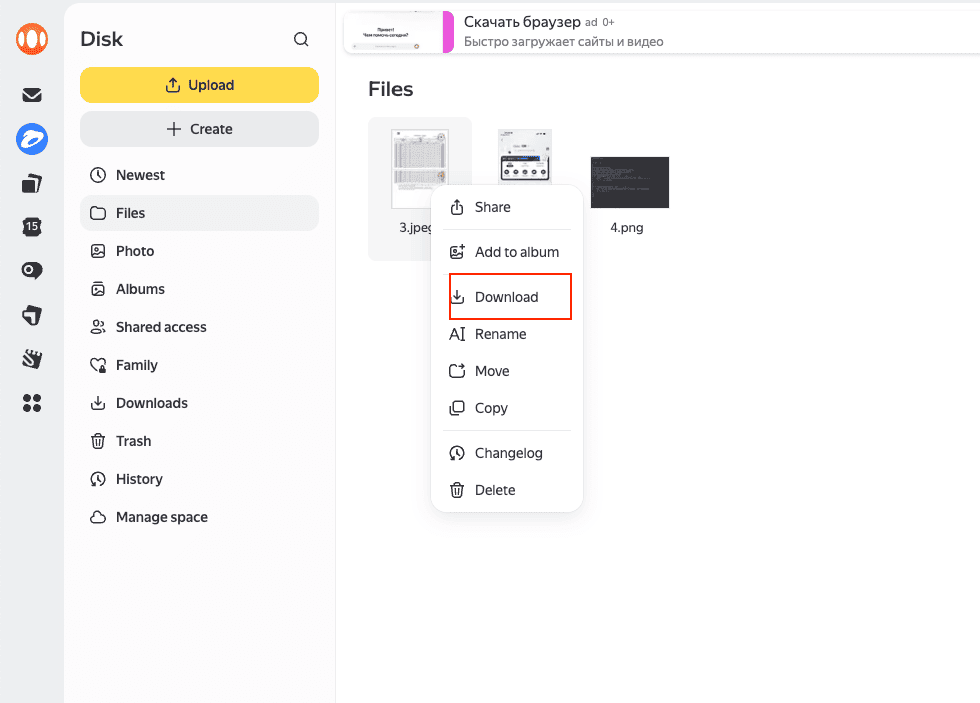The height and width of the screenshot is (703, 980).
Task: Open the search magnifier in the Disk panel
Action: click(x=301, y=39)
